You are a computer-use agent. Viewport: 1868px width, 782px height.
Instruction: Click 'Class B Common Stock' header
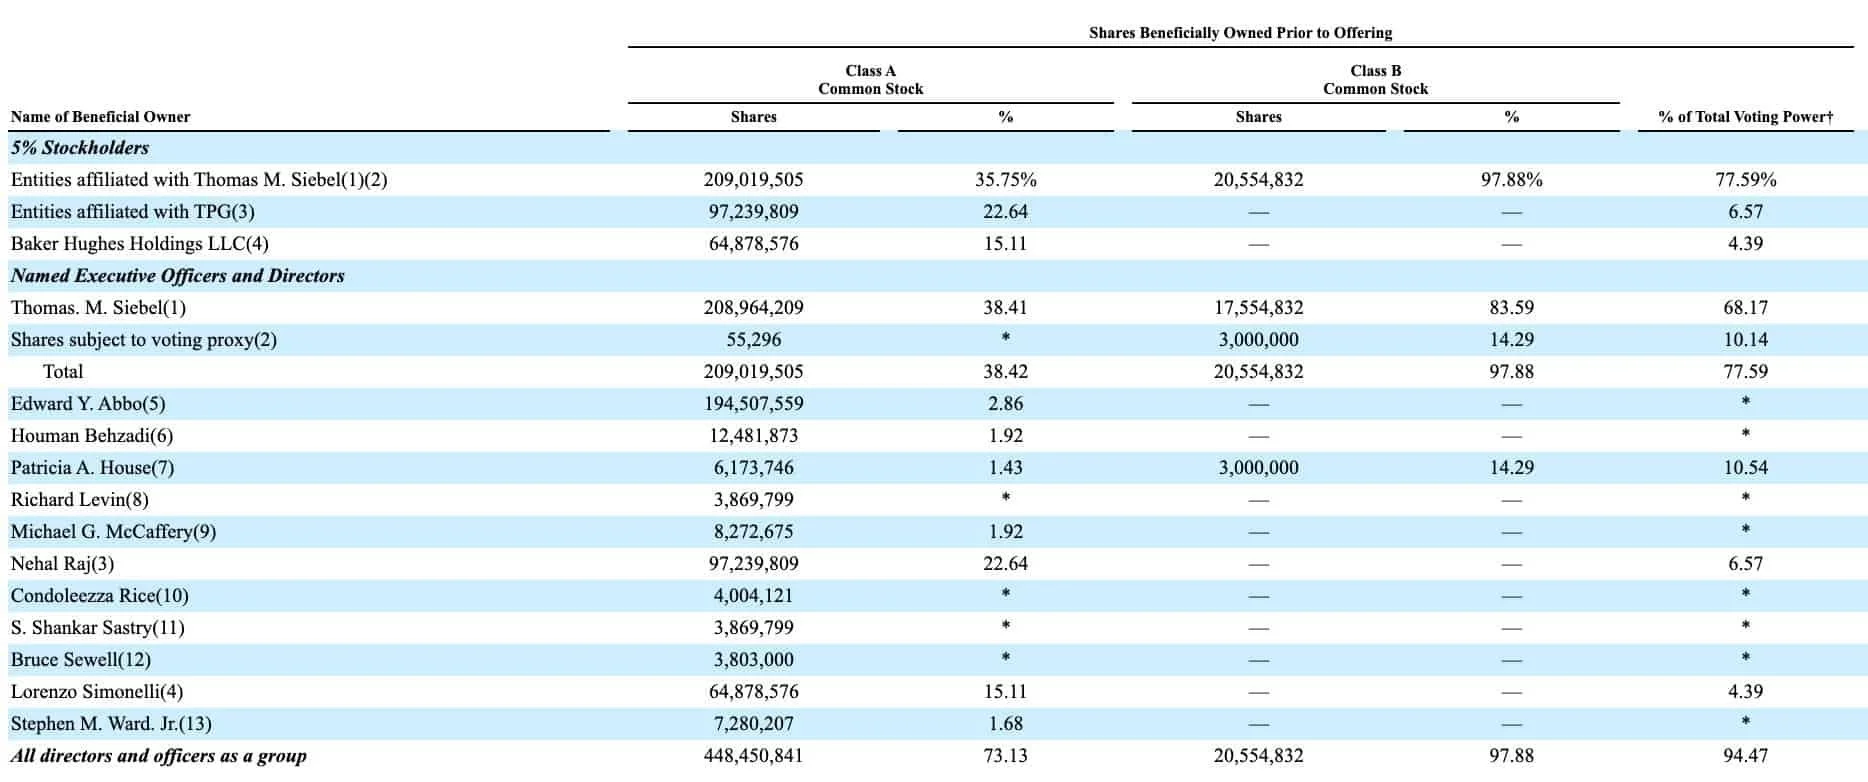click(1376, 80)
